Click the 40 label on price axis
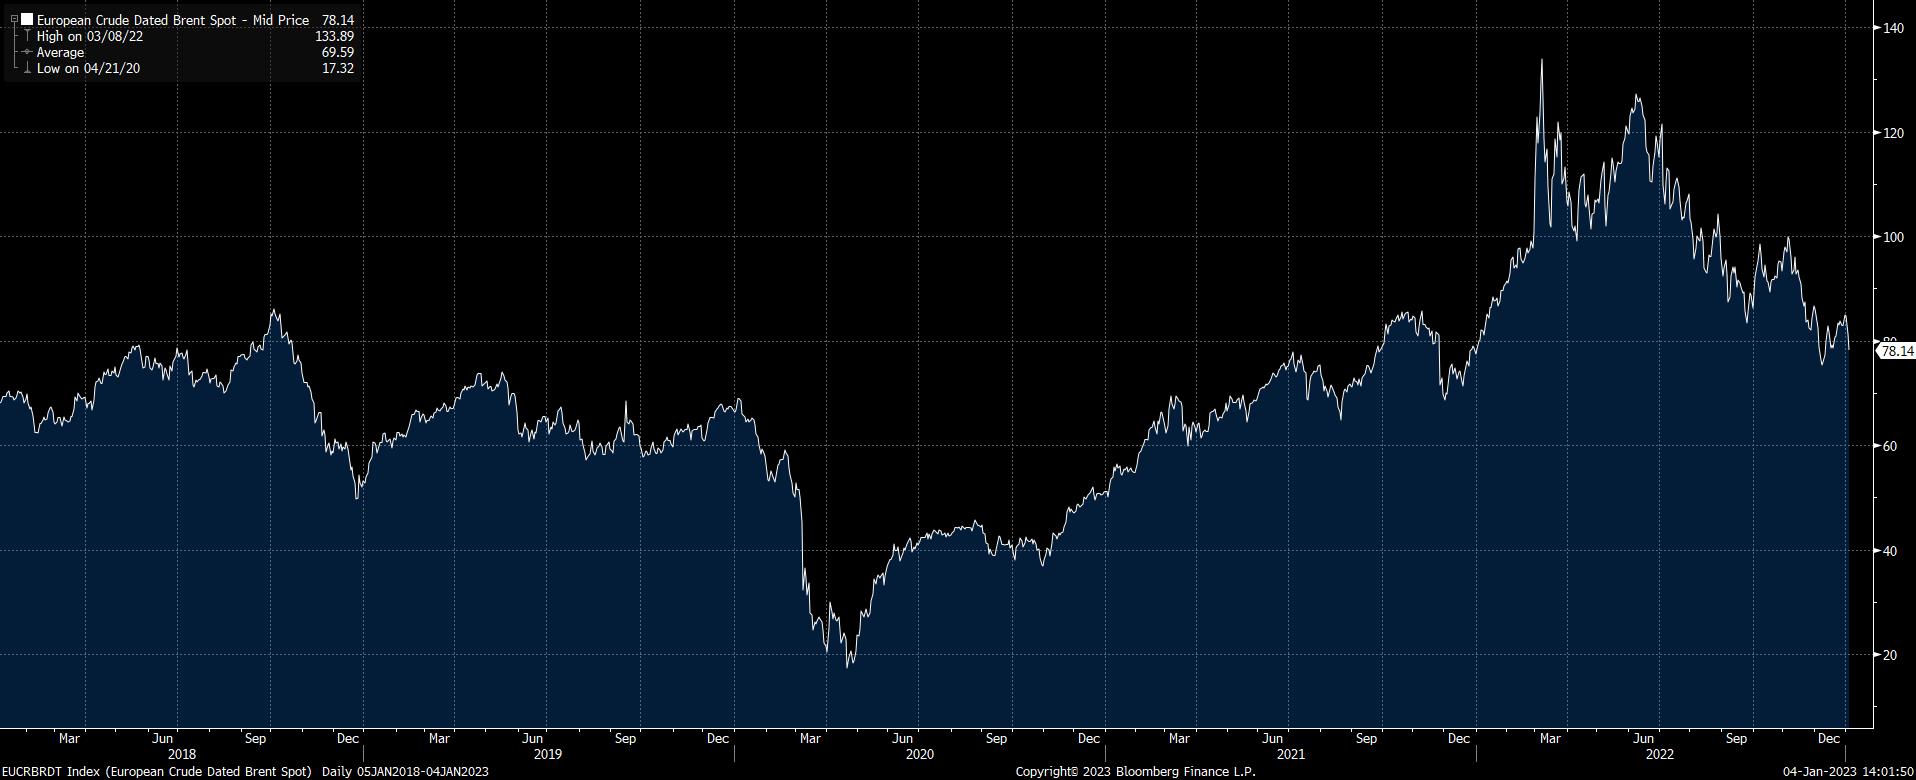 pyautogui.click(x=1890, y=550)
